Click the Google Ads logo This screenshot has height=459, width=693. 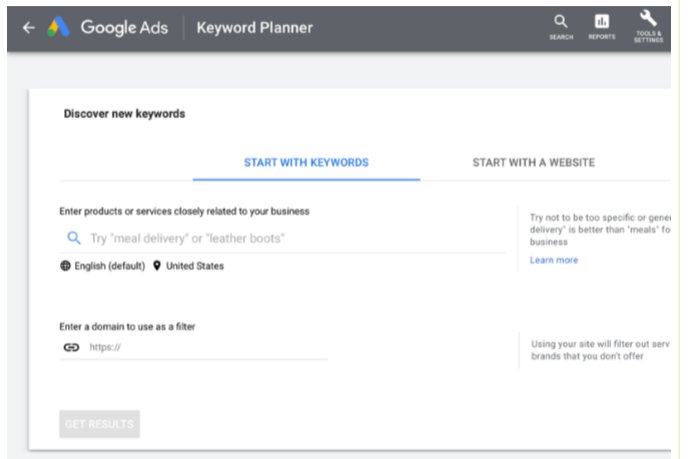(59, 27)
